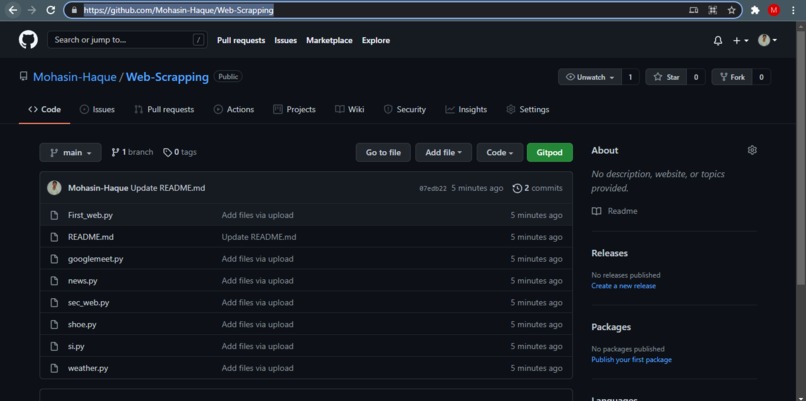Switch to the Settings tab
This screenshot has height=401, width=806.
tap(527, 109)
